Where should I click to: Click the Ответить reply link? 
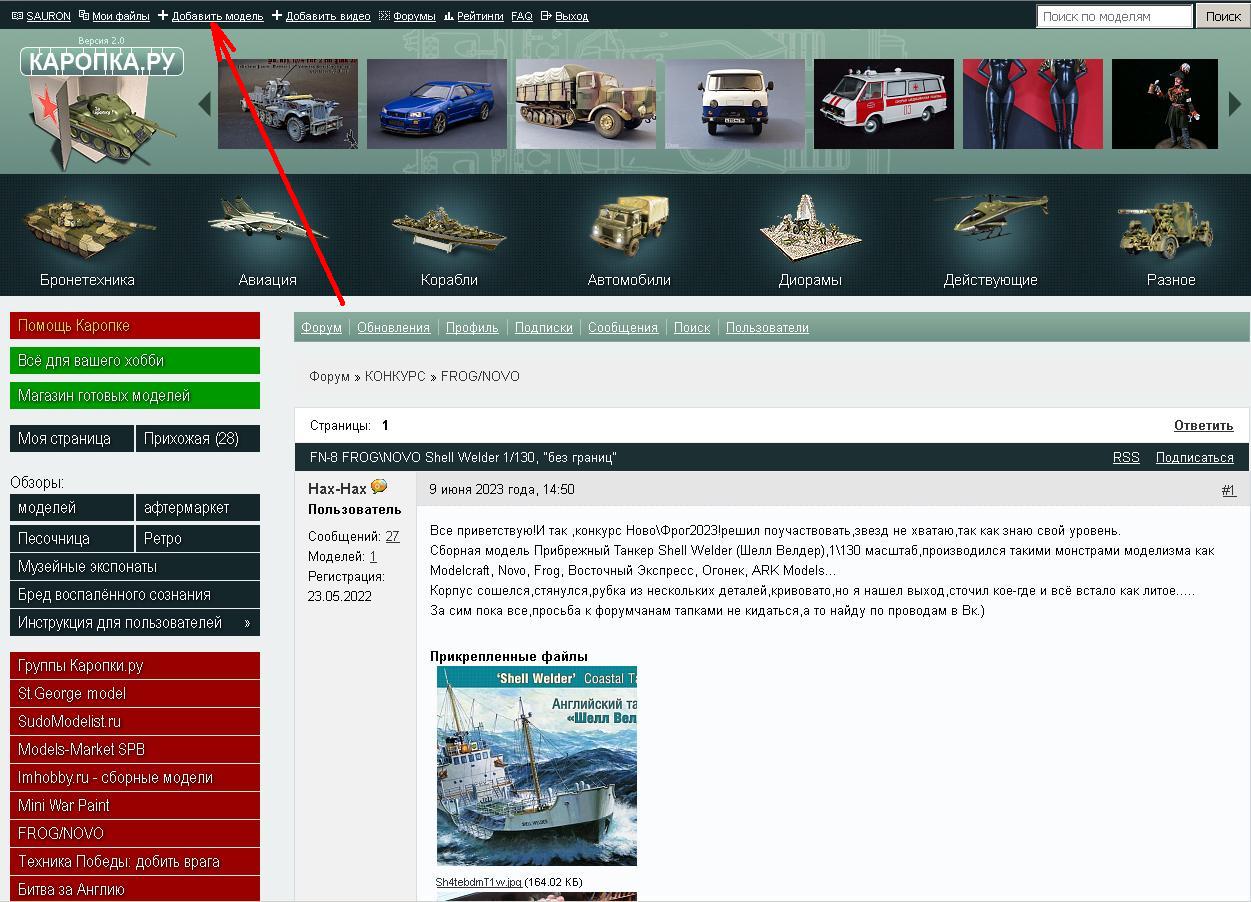coord(1203,425)
